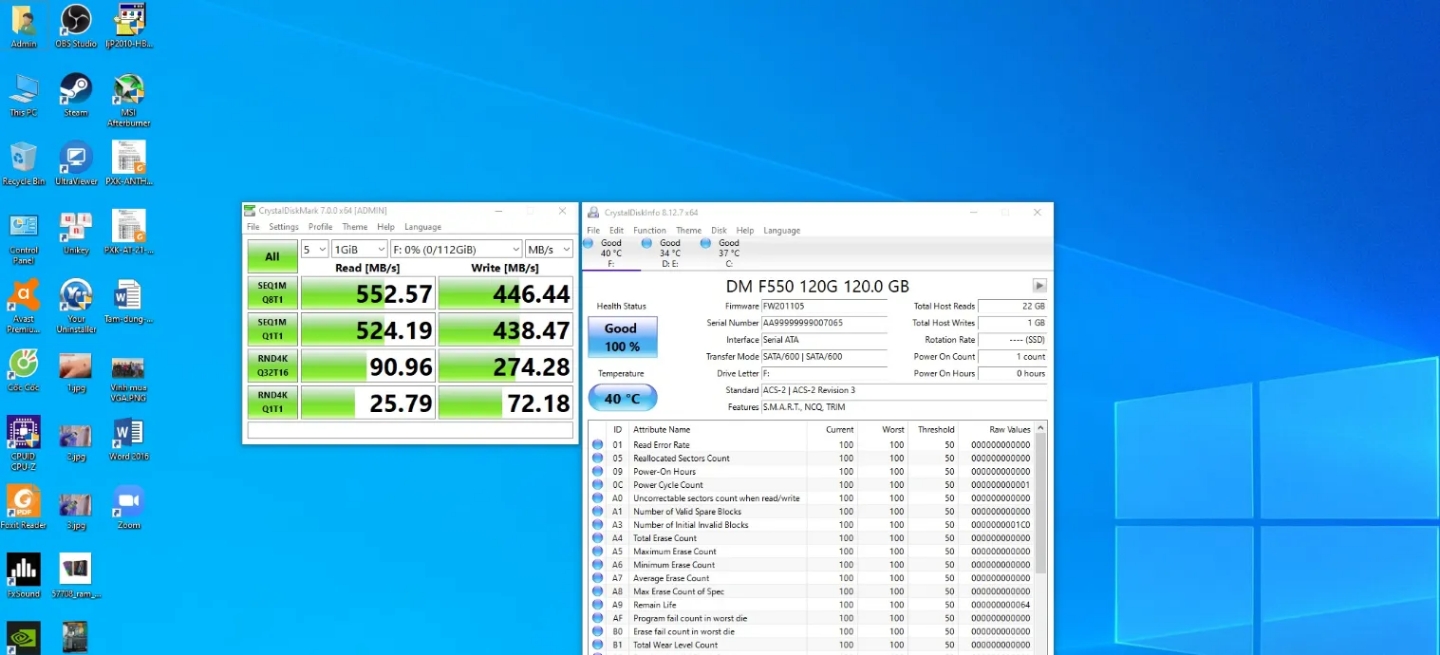Image resolution: width=1440 pixels, height=655 pixels.
Task: Select the 2.jpg image file on desktop
Action: pos(76,439)
